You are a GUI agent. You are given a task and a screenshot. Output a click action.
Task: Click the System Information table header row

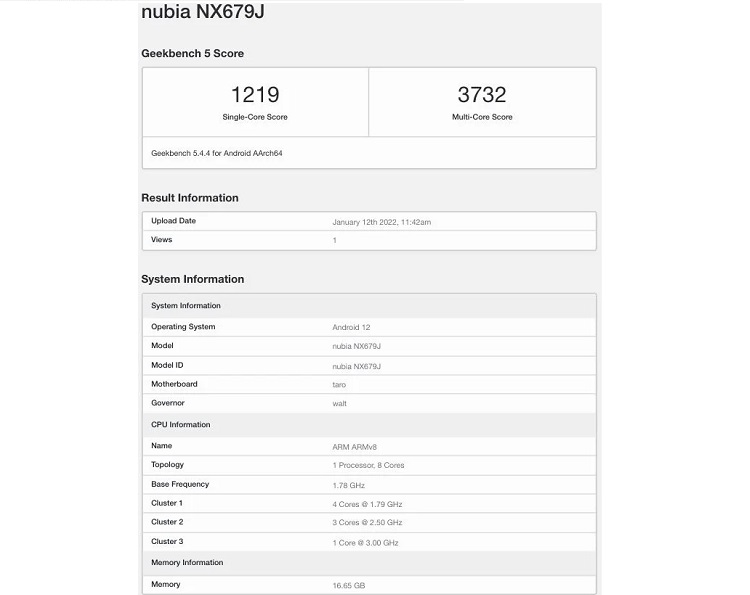[369, 306]
